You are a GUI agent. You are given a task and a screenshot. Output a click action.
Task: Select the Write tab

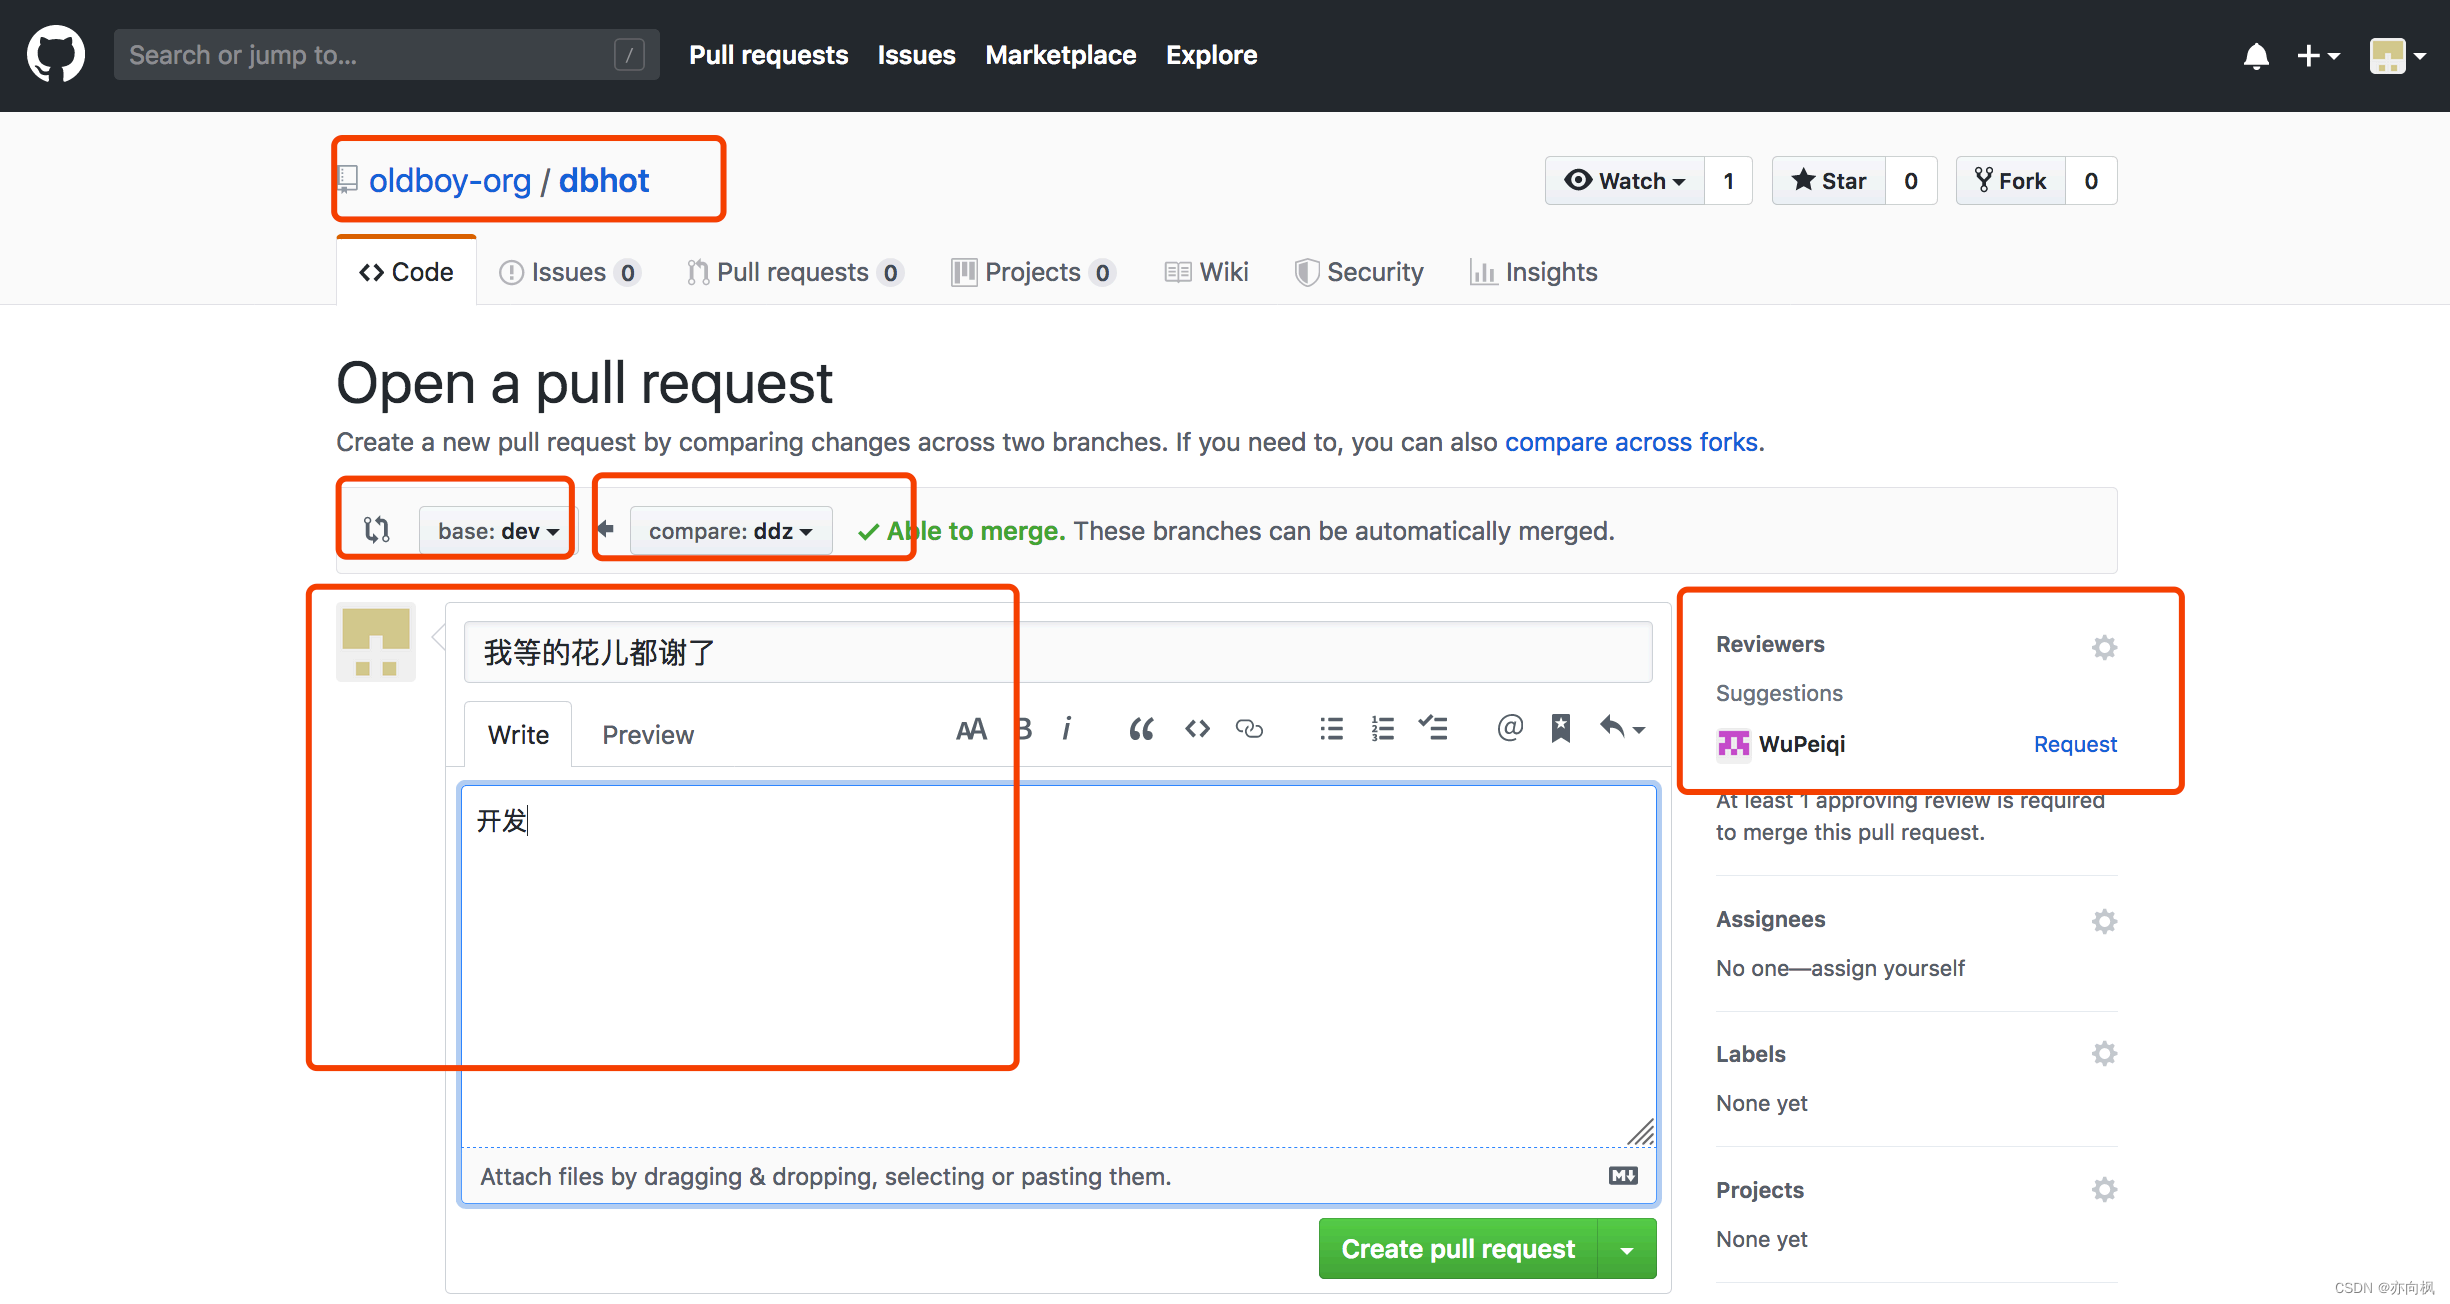point(518,735)
